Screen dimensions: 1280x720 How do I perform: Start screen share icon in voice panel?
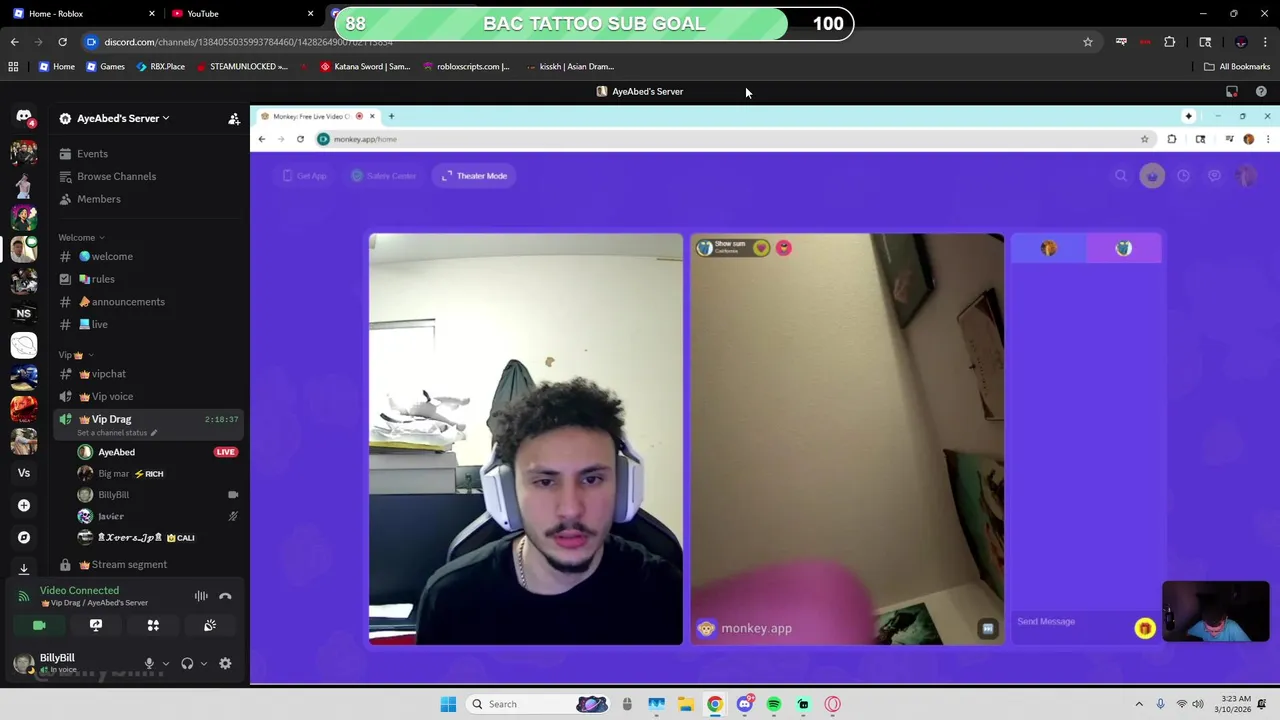click(96, 625)
